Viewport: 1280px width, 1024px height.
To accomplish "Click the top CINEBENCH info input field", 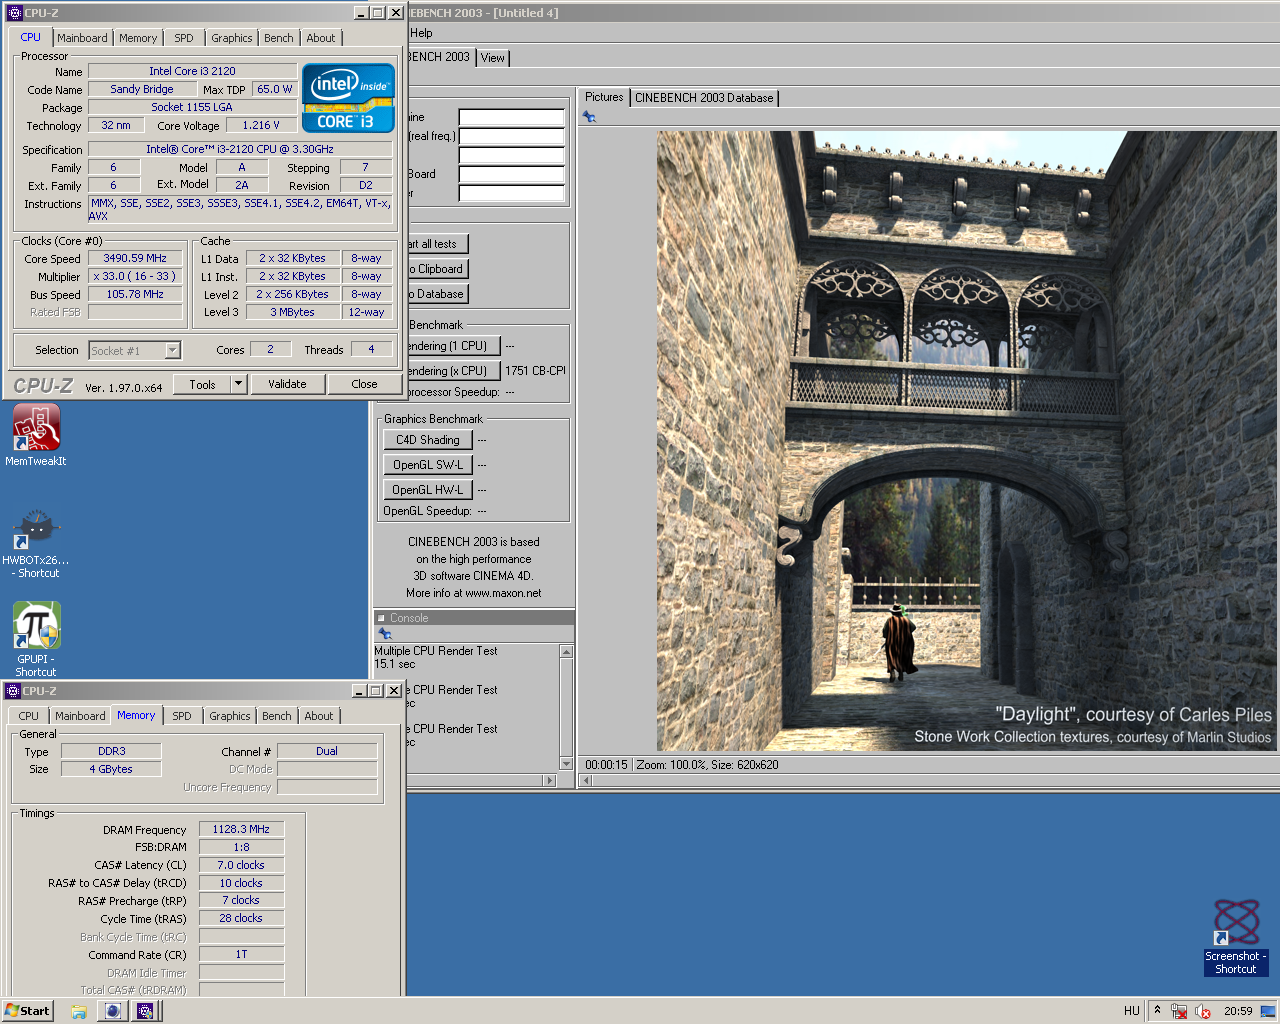I will tap(511, 117).
